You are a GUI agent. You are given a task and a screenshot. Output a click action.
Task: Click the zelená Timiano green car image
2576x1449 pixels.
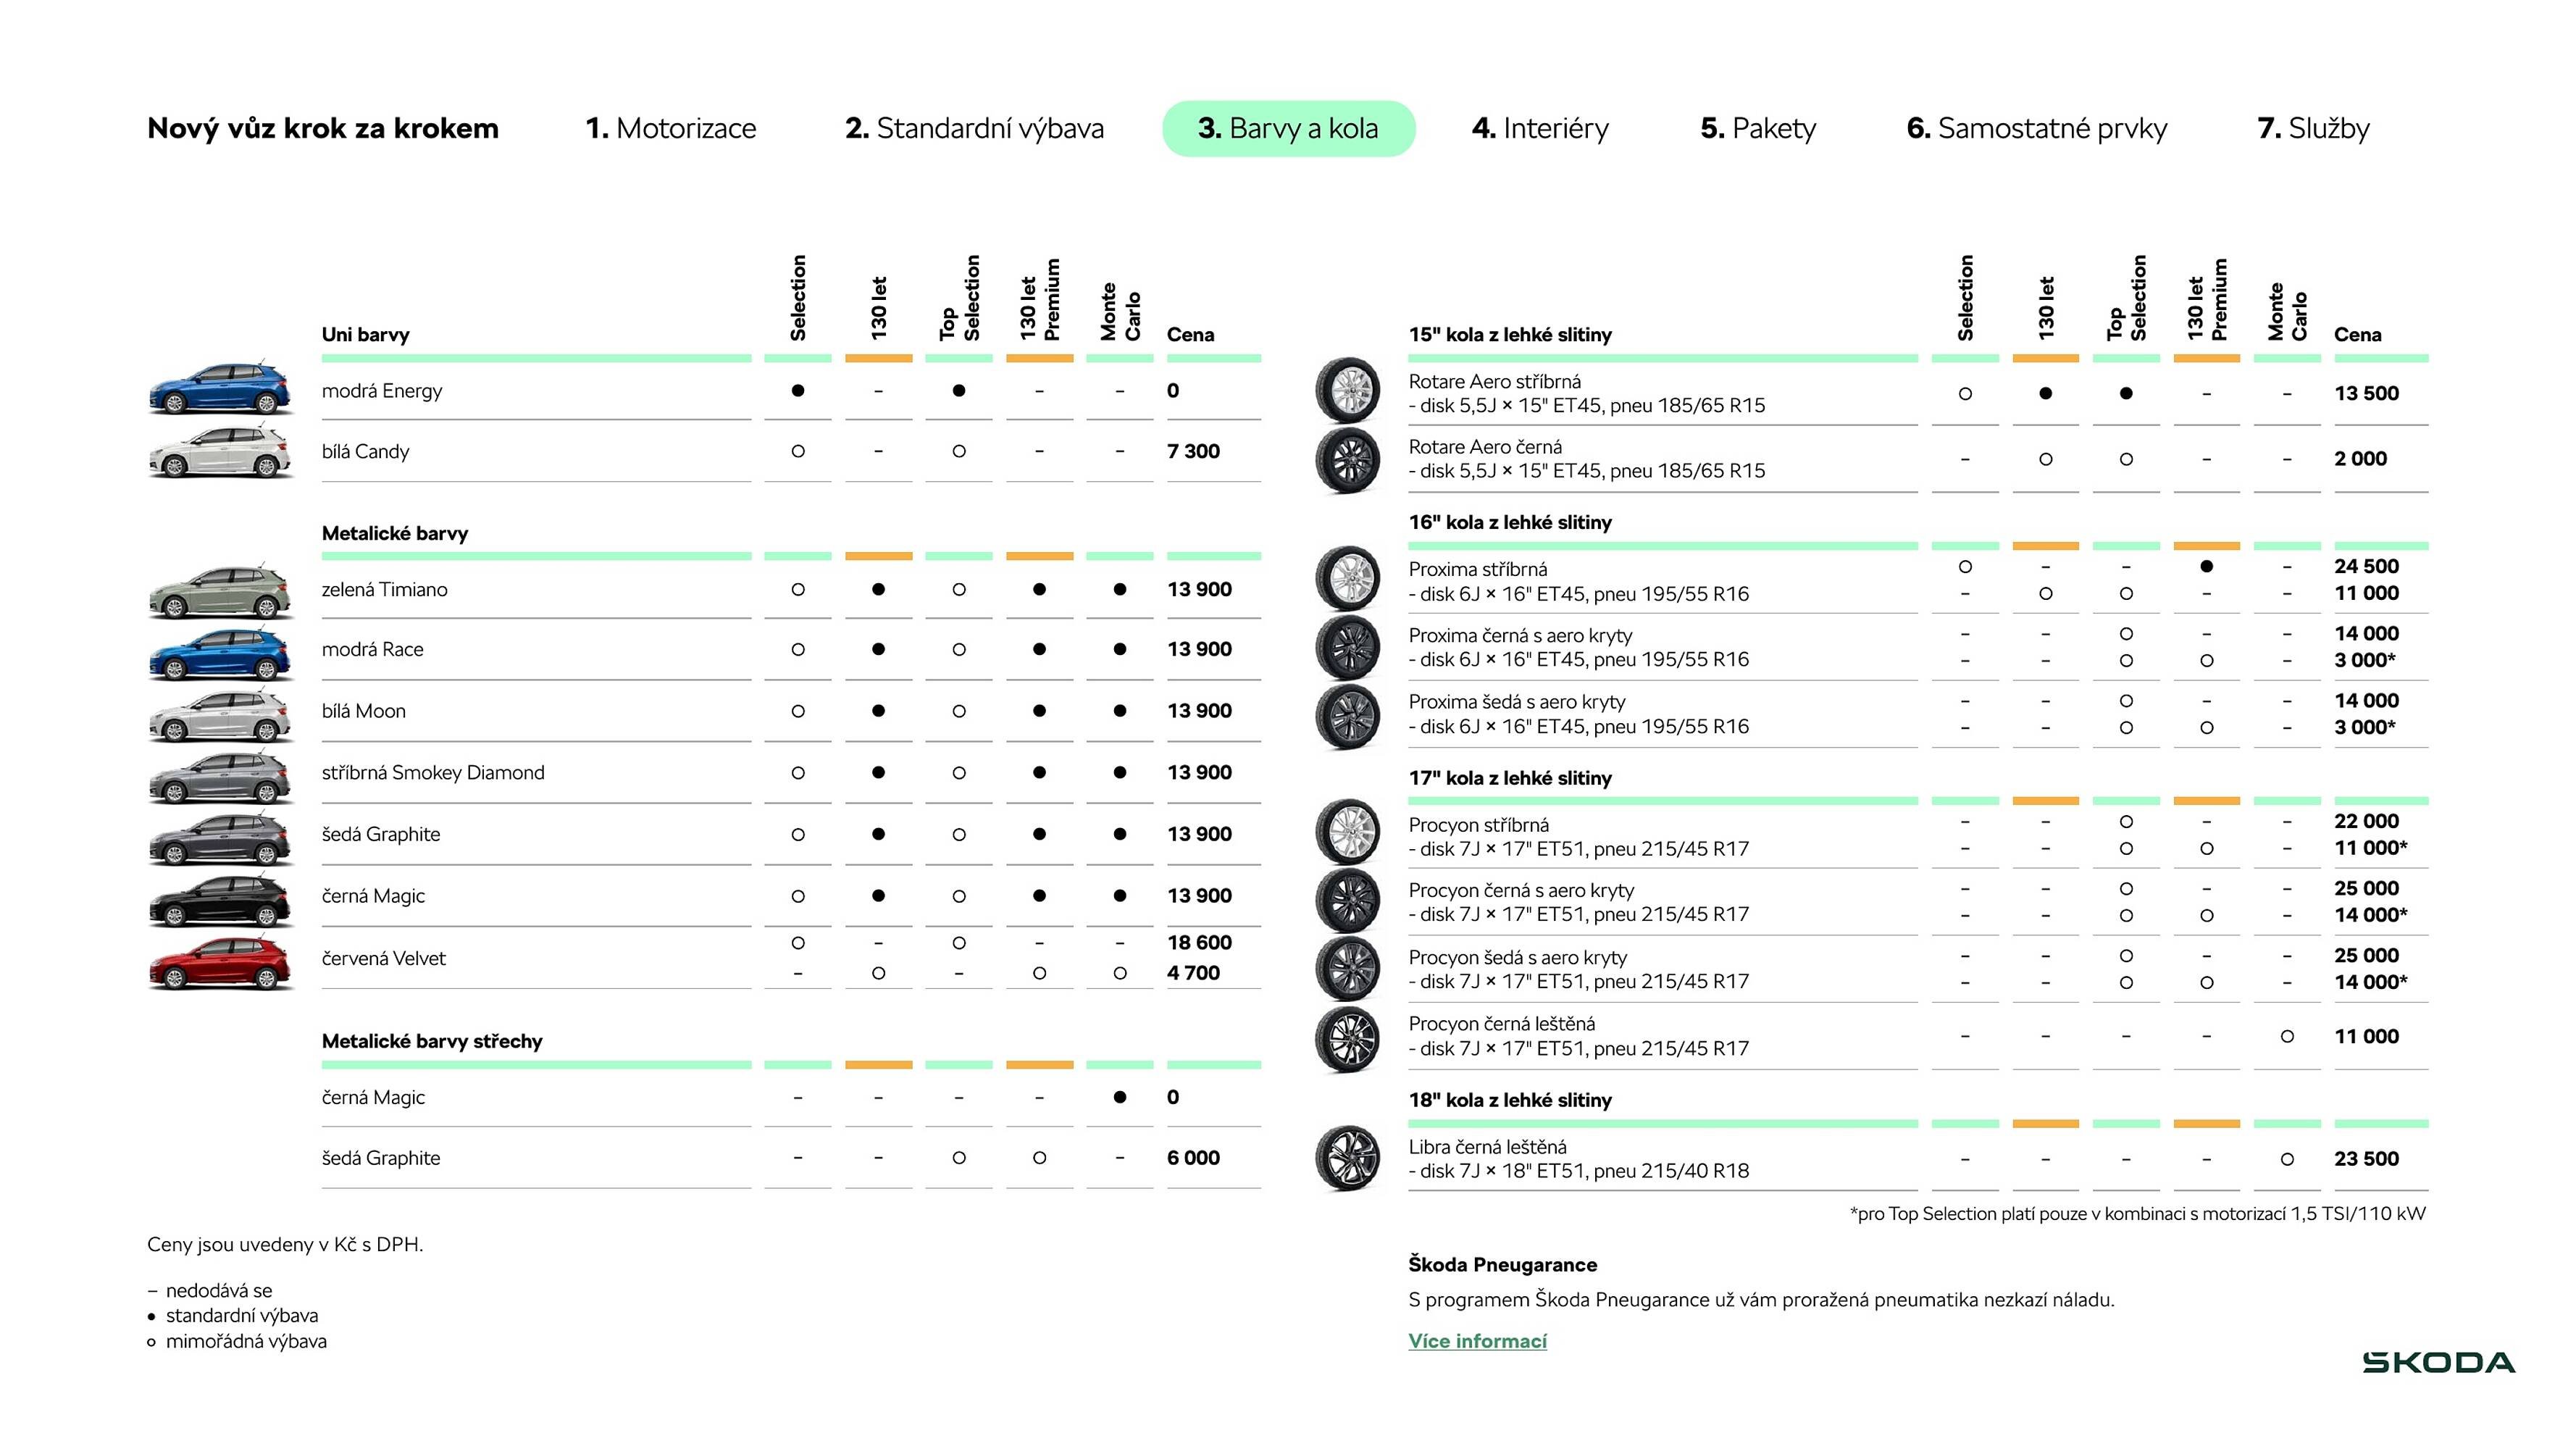pyautogui.click(x=220, y=592)
